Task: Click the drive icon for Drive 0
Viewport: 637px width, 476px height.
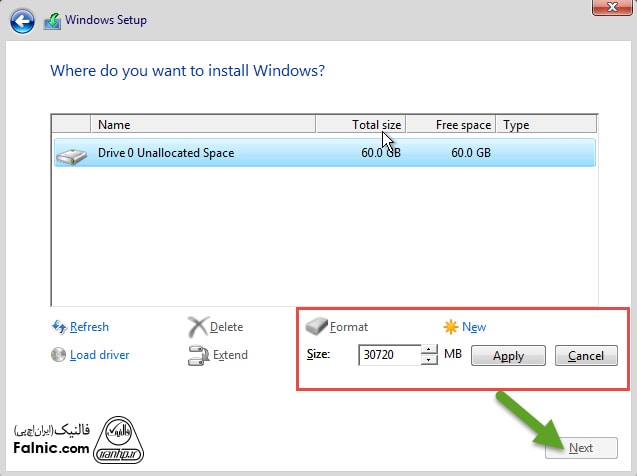Action: coord(70,154)
